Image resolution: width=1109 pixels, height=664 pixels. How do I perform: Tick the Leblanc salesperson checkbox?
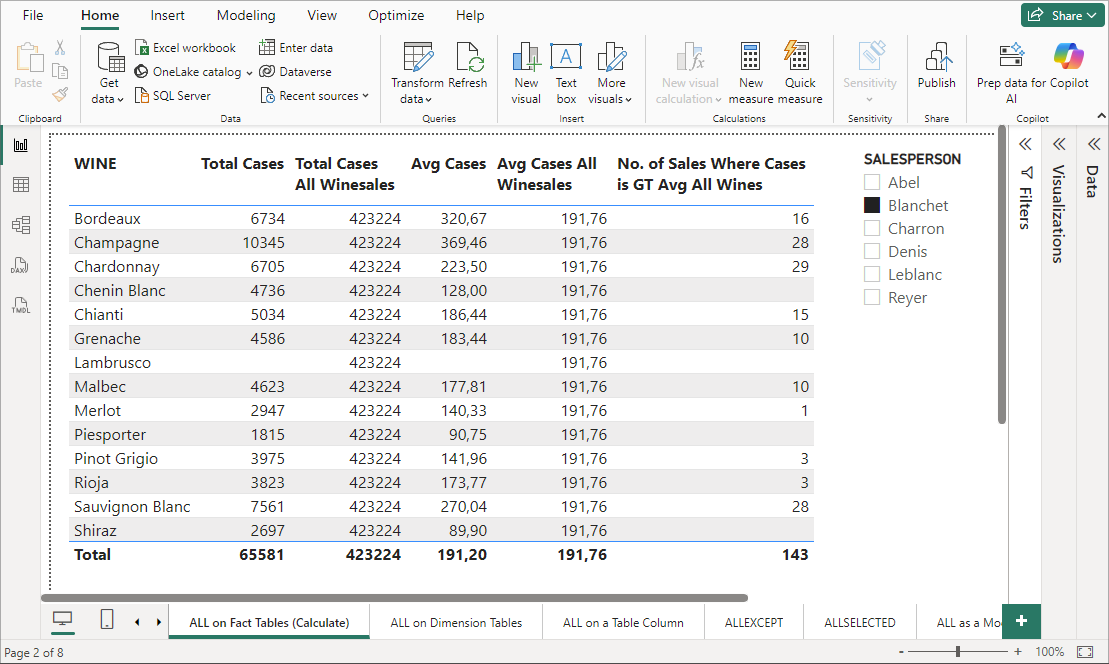click(872, 275)
